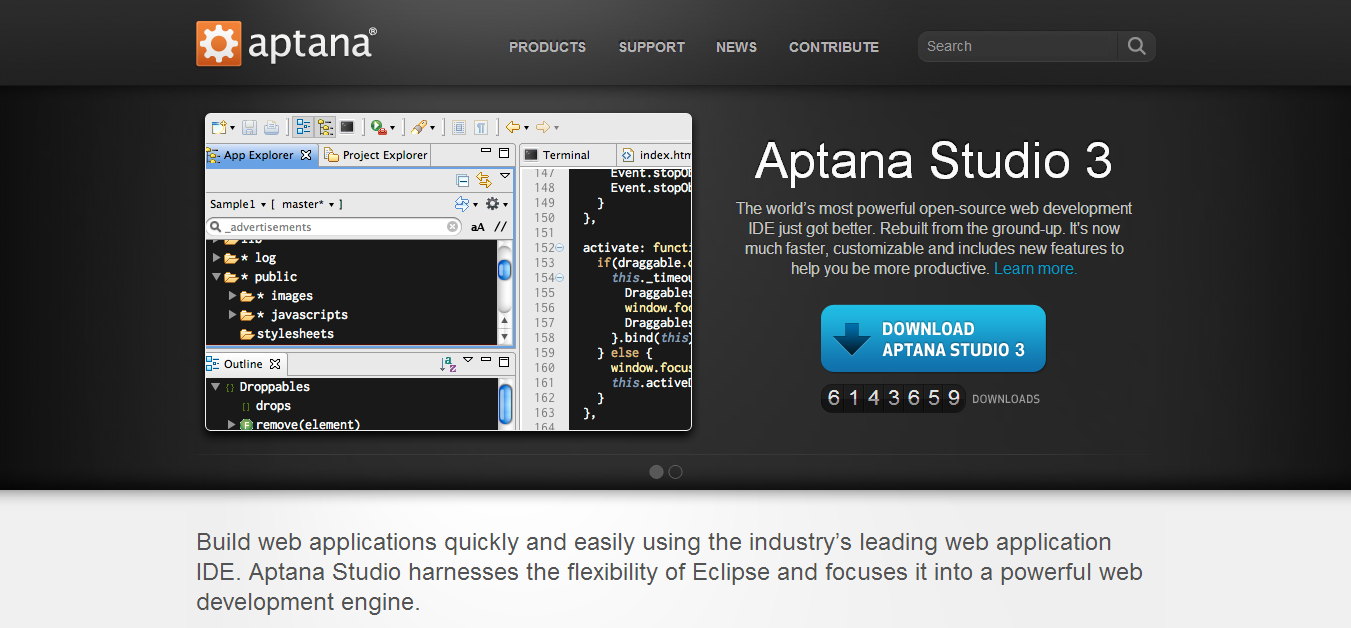Image resolution: width=1351 pixels, height=628 pixels.
Task: Toggle code fold marker at line 154
Action: pyautogui.click(x=559, y=278)
